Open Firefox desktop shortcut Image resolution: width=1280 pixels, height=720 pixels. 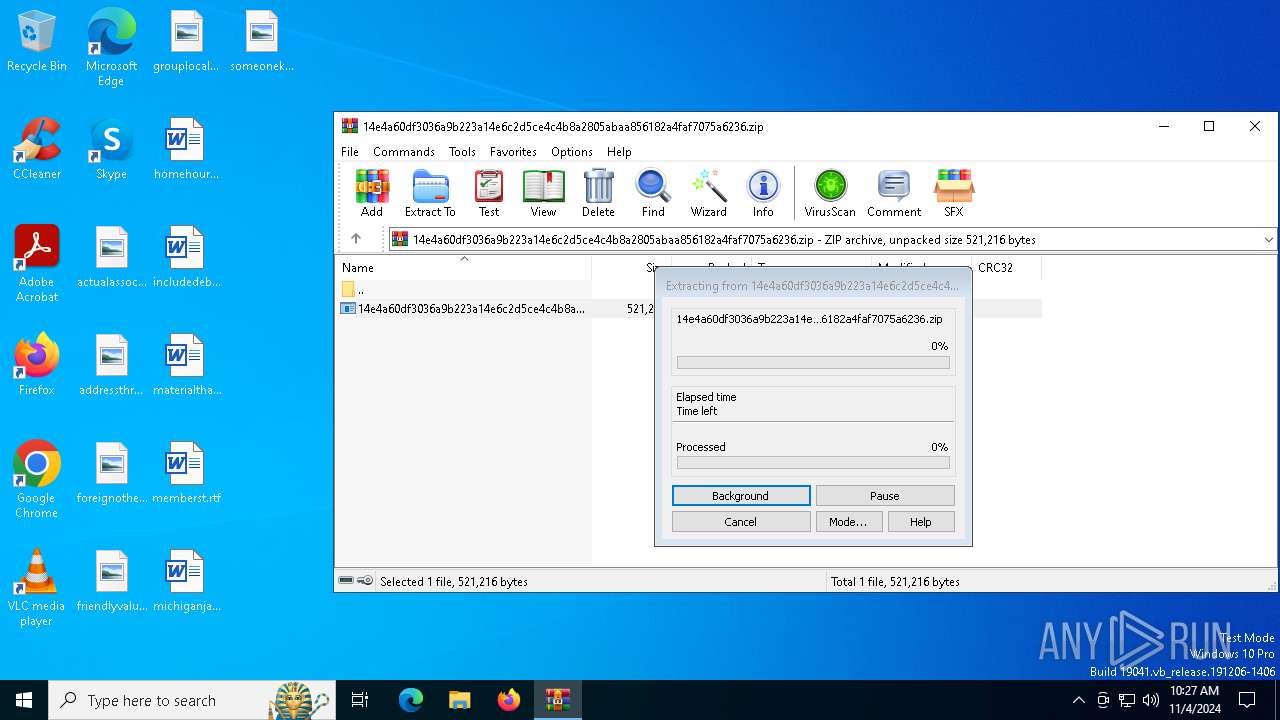tap(37, 365)
